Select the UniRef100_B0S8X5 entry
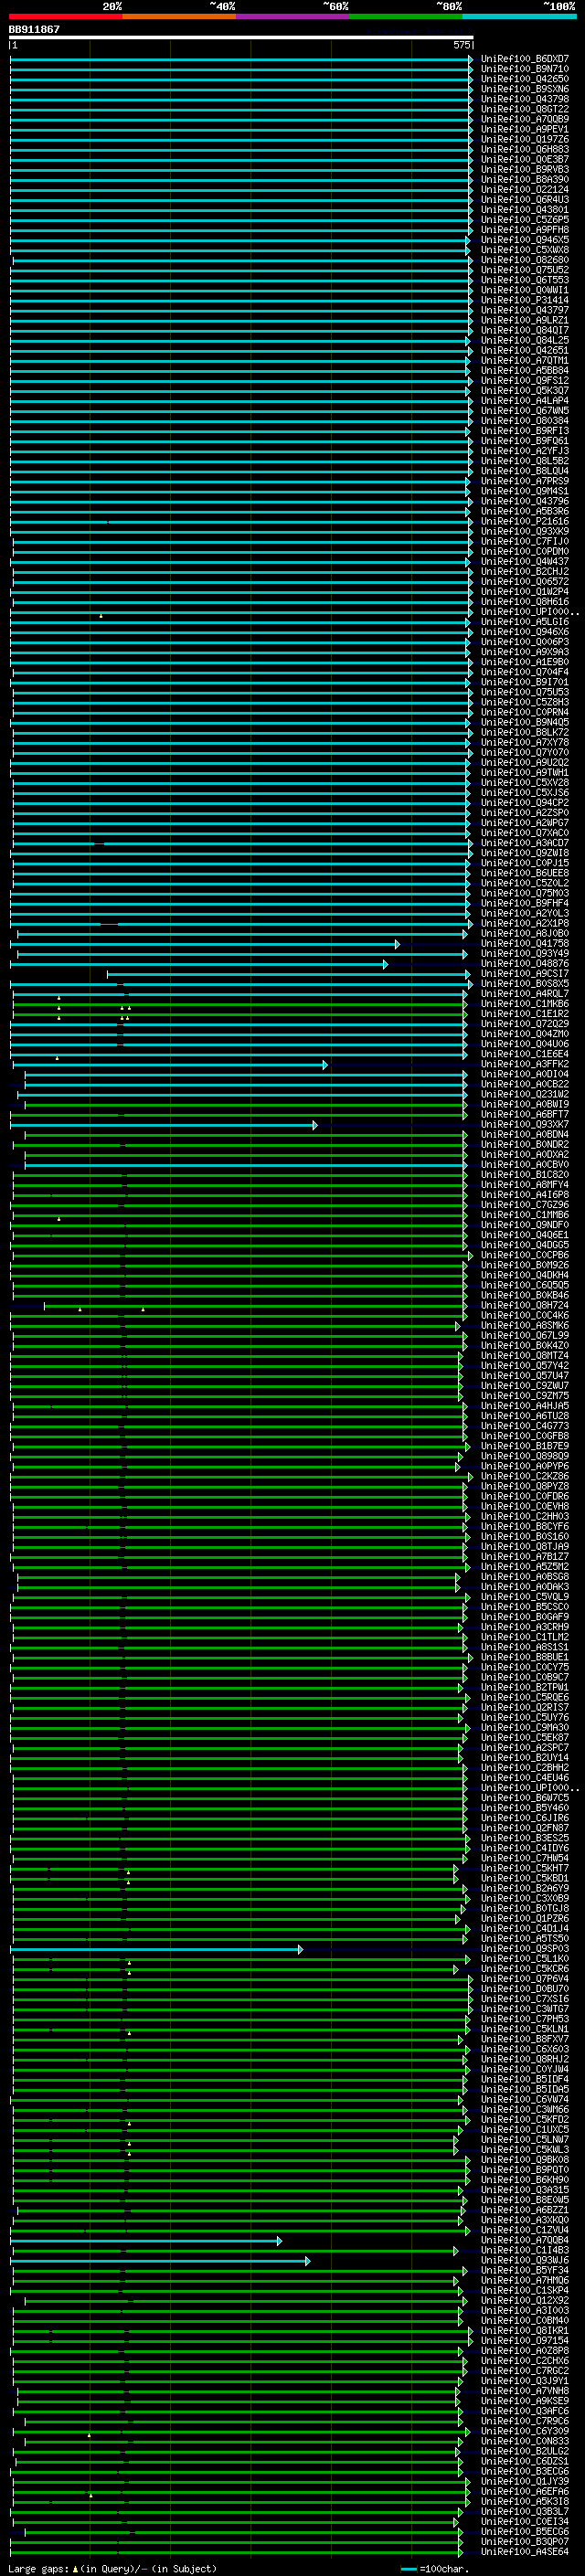 524,984
